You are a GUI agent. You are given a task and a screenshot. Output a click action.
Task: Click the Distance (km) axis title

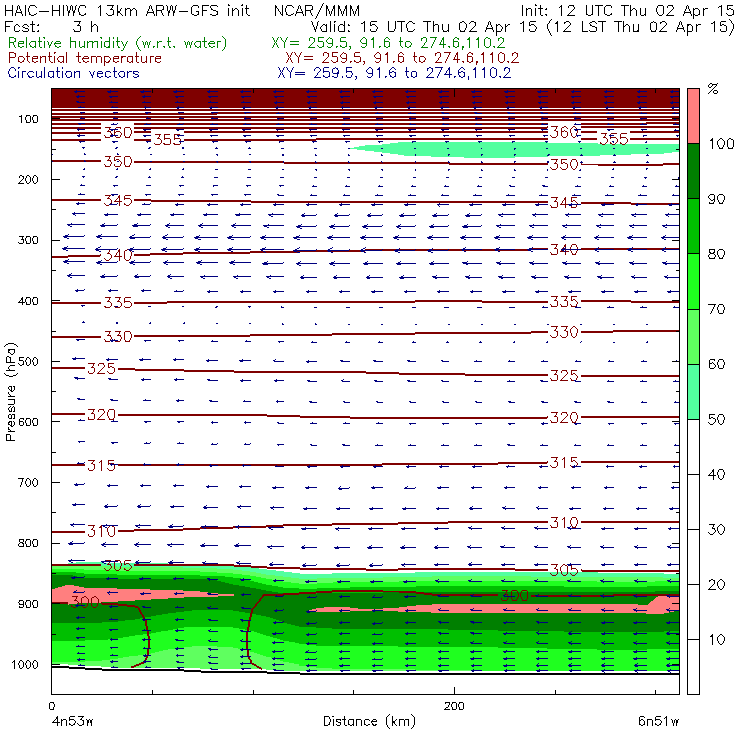coord(369,721)
